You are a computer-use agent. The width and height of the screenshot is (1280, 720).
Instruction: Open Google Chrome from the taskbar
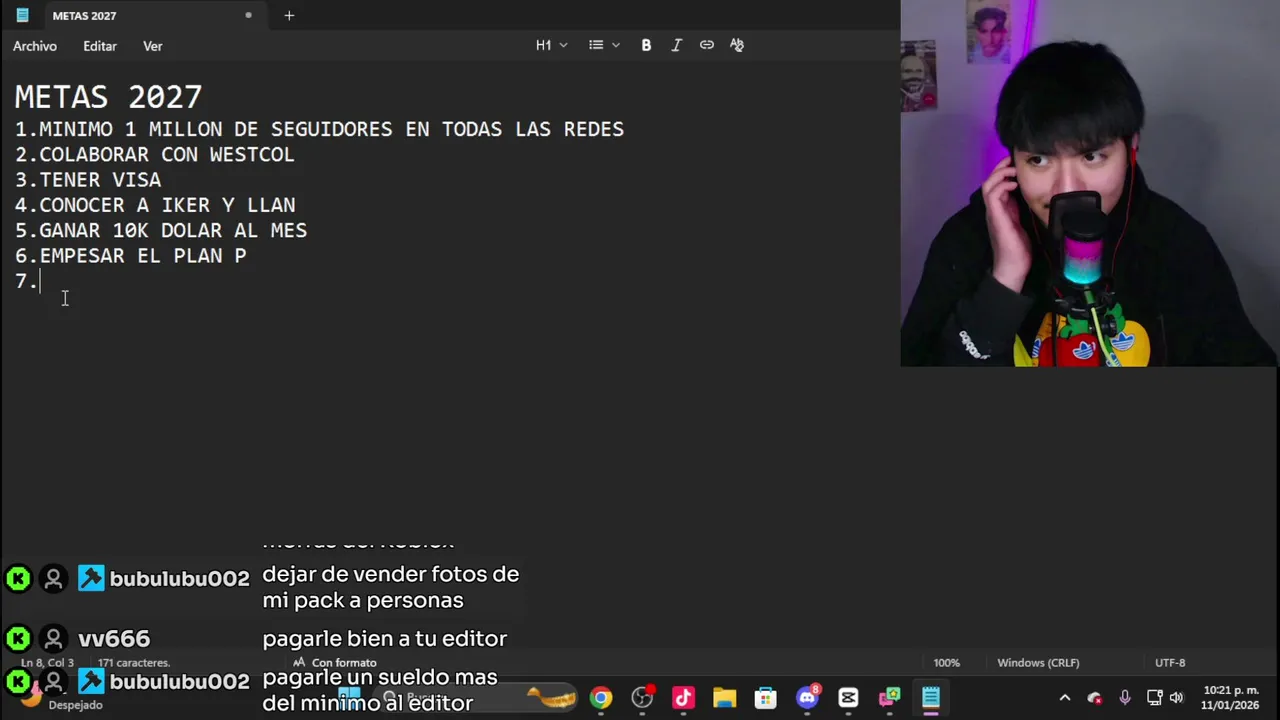tap(601, 698)
